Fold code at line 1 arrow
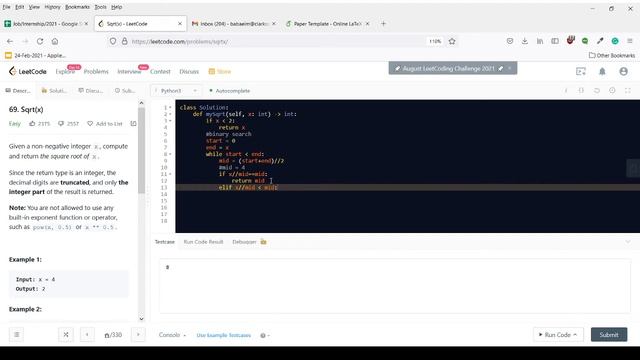 coord(170,107)
